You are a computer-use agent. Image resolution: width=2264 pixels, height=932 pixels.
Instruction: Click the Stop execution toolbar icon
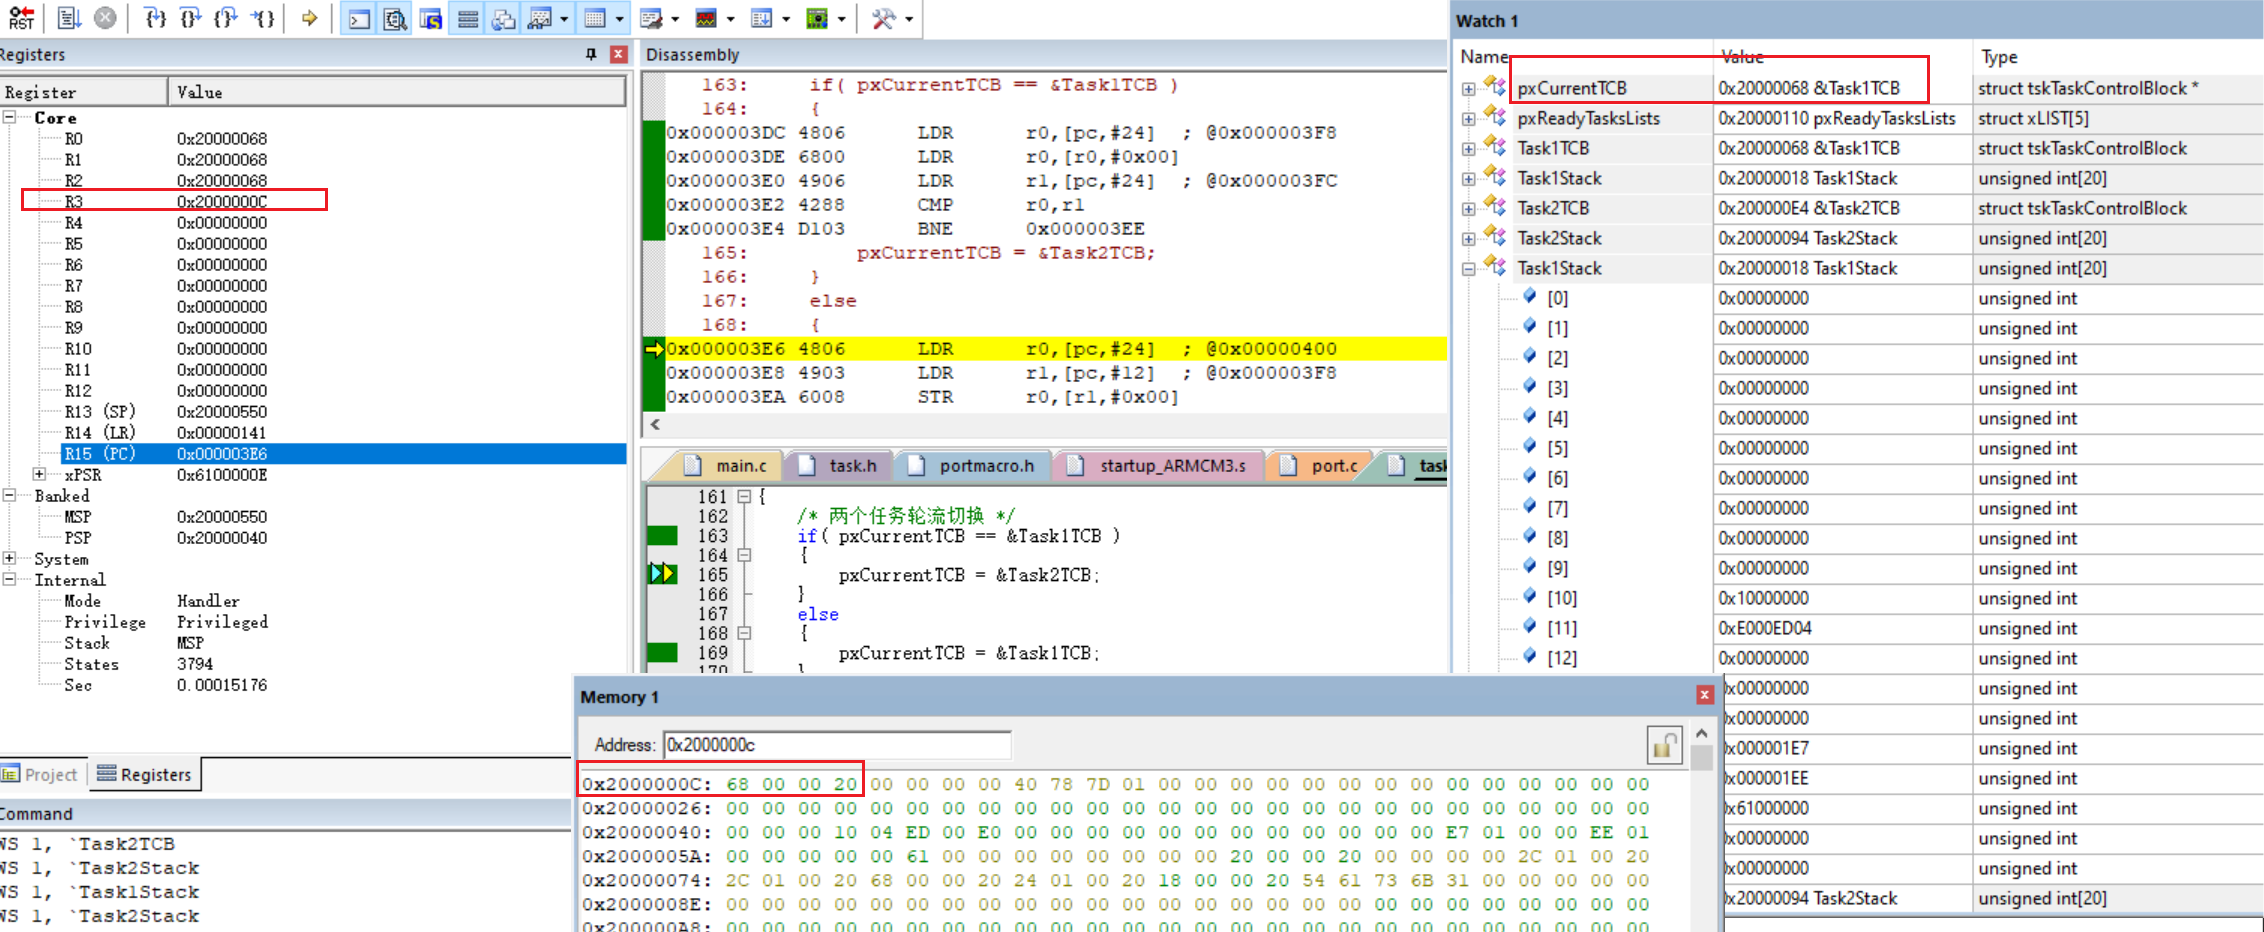click(x=105, y=18)
